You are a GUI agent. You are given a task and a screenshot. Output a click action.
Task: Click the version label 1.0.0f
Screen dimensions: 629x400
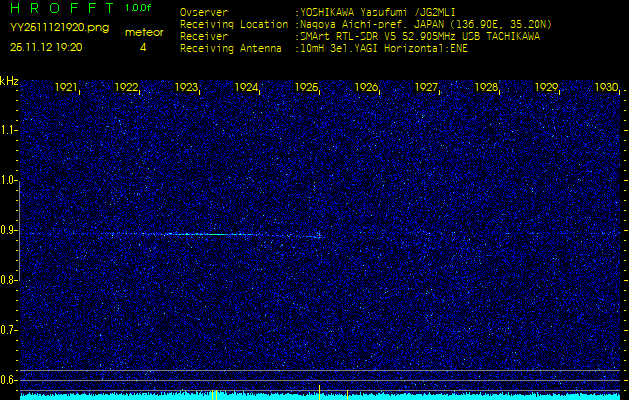click(138, 8)
